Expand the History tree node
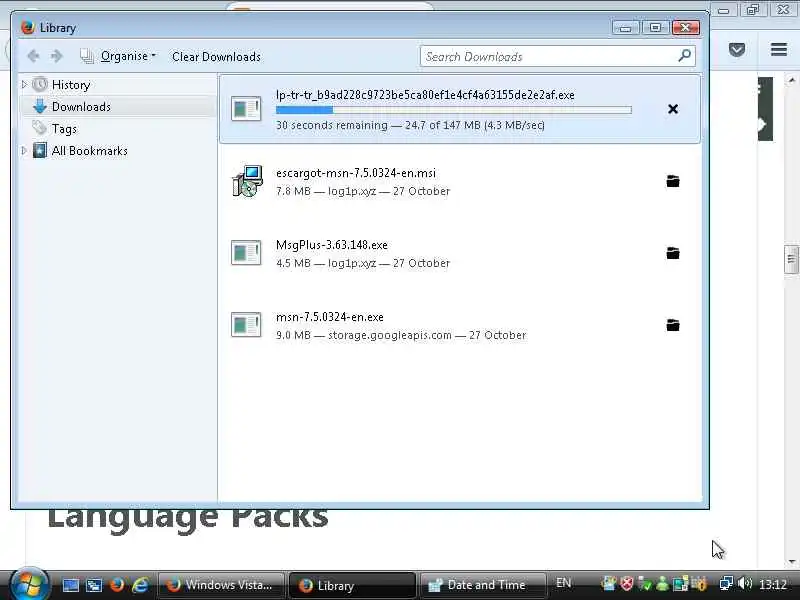Screen dimensions: 800x600 24,84
